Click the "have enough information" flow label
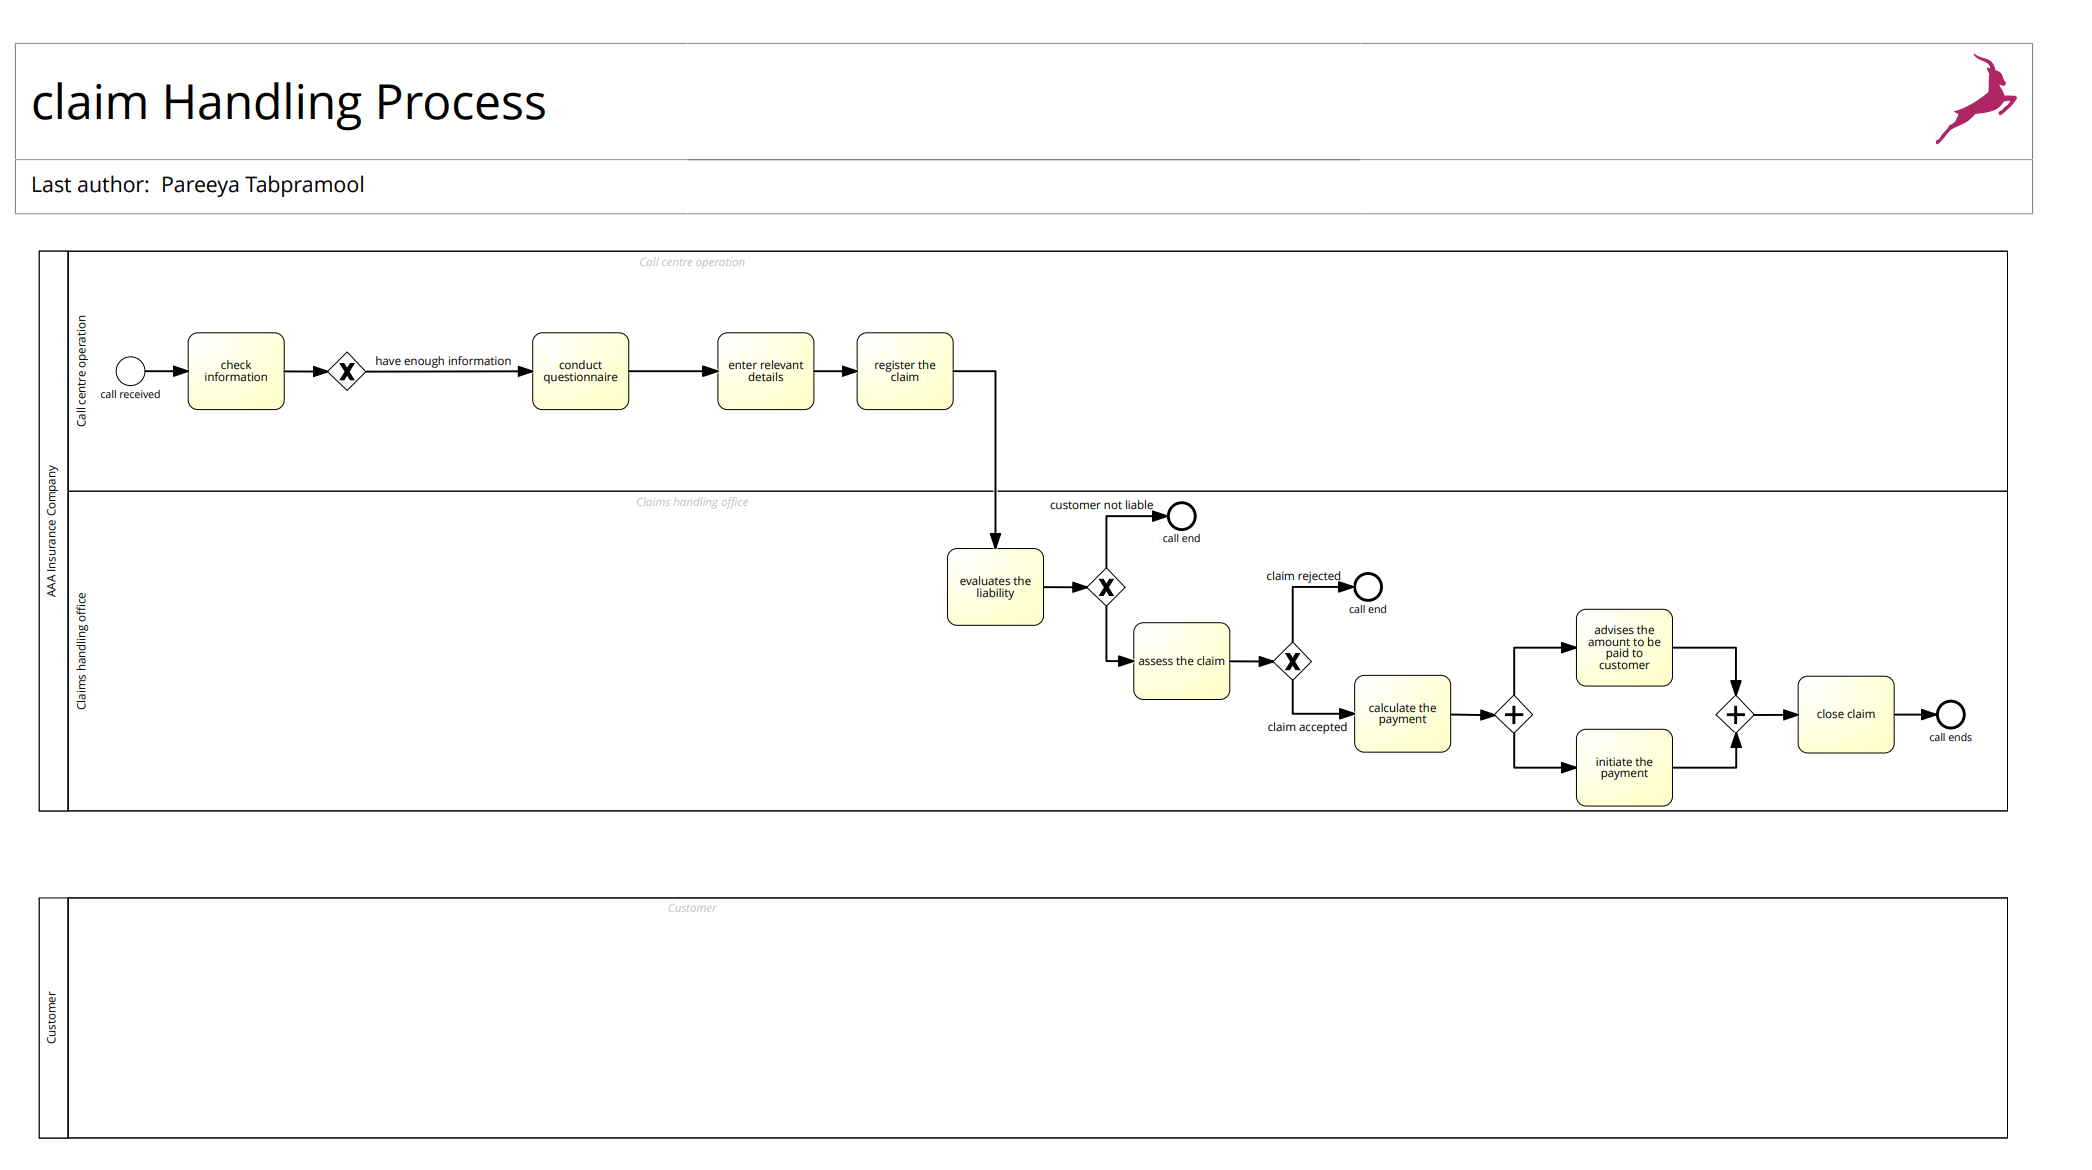Image resolution: width=2092 pixels, height=1170 pixels. click(442, 360)
